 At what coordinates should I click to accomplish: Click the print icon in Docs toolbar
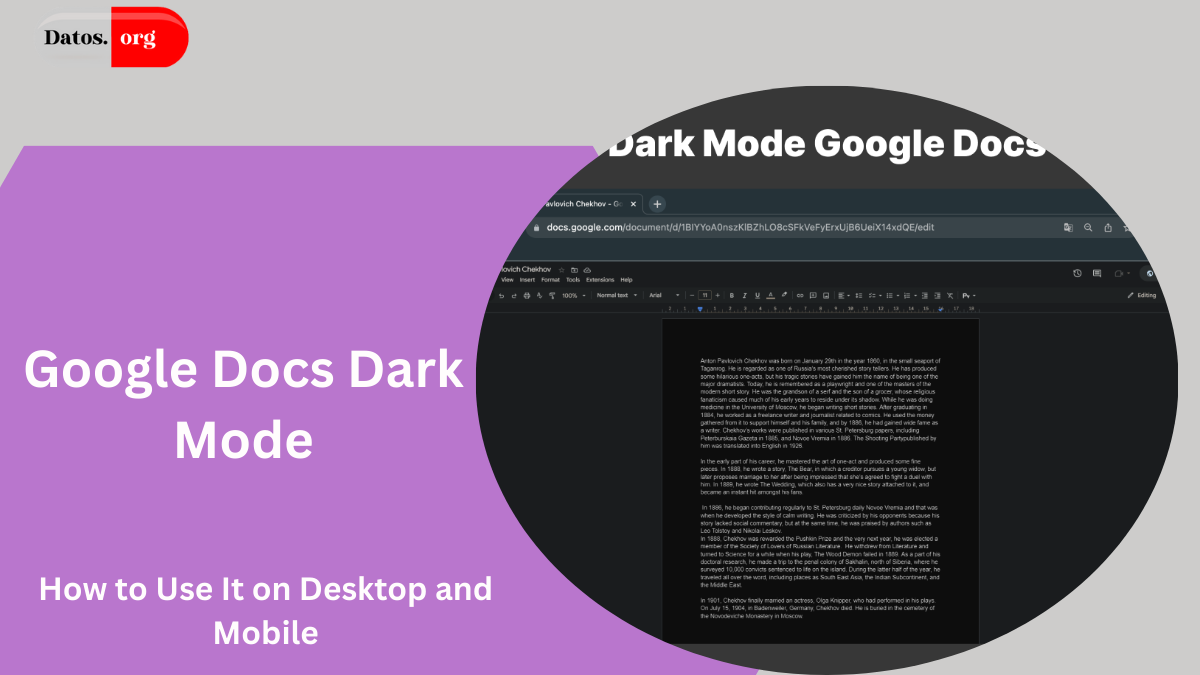click(527, 295)
